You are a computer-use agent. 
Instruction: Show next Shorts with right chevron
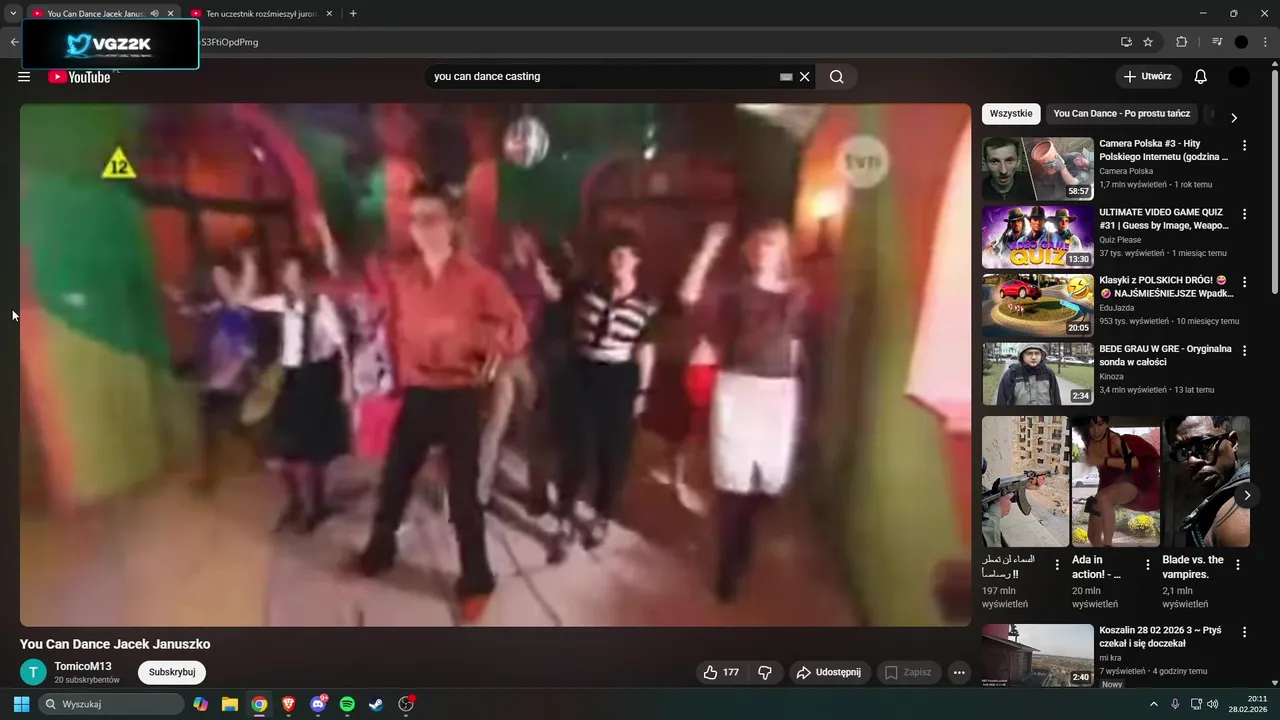point(1247,495)
